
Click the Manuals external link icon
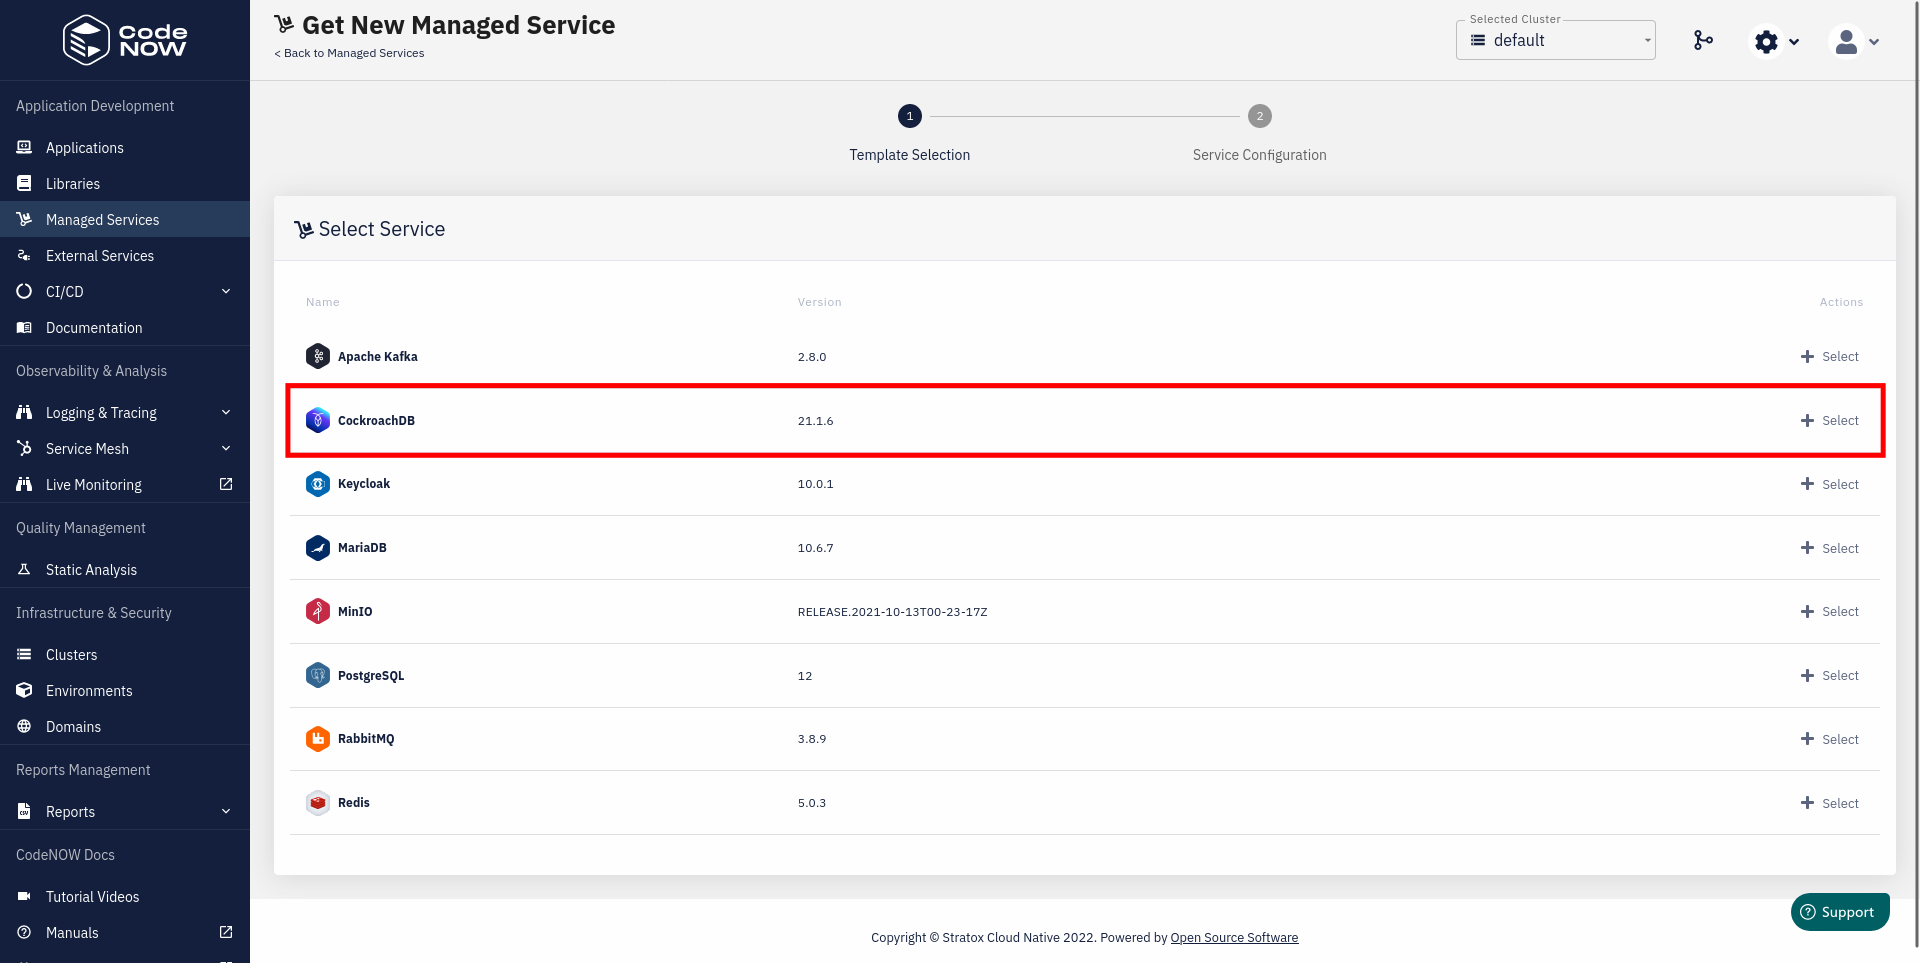click(226, 932)
